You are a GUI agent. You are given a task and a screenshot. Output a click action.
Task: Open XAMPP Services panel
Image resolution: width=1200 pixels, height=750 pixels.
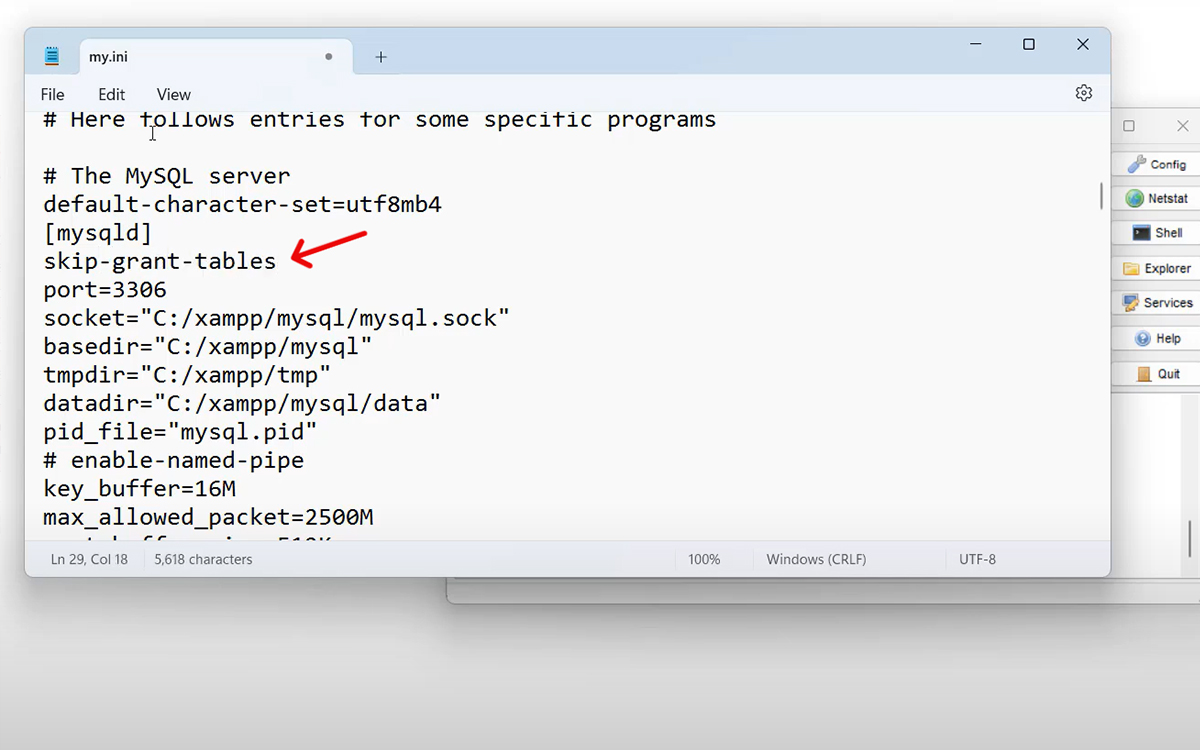(x=1157, y=303)
